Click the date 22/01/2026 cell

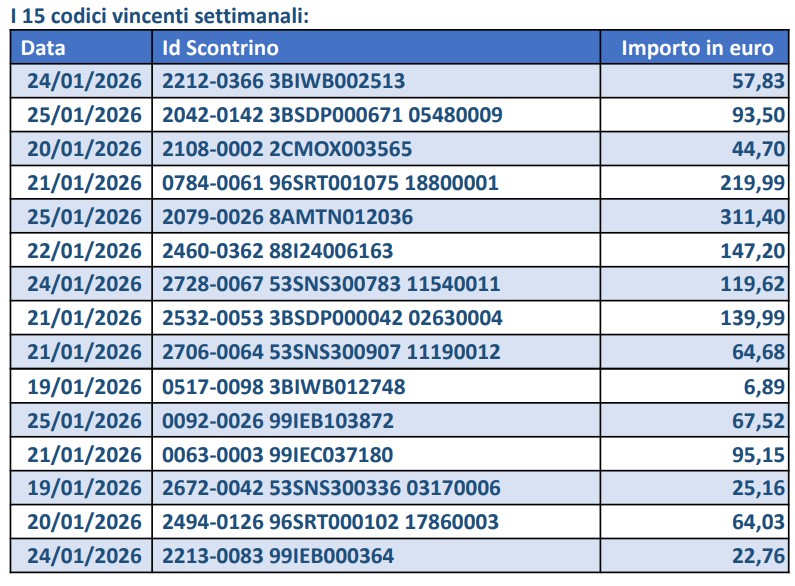coord(84,251)
